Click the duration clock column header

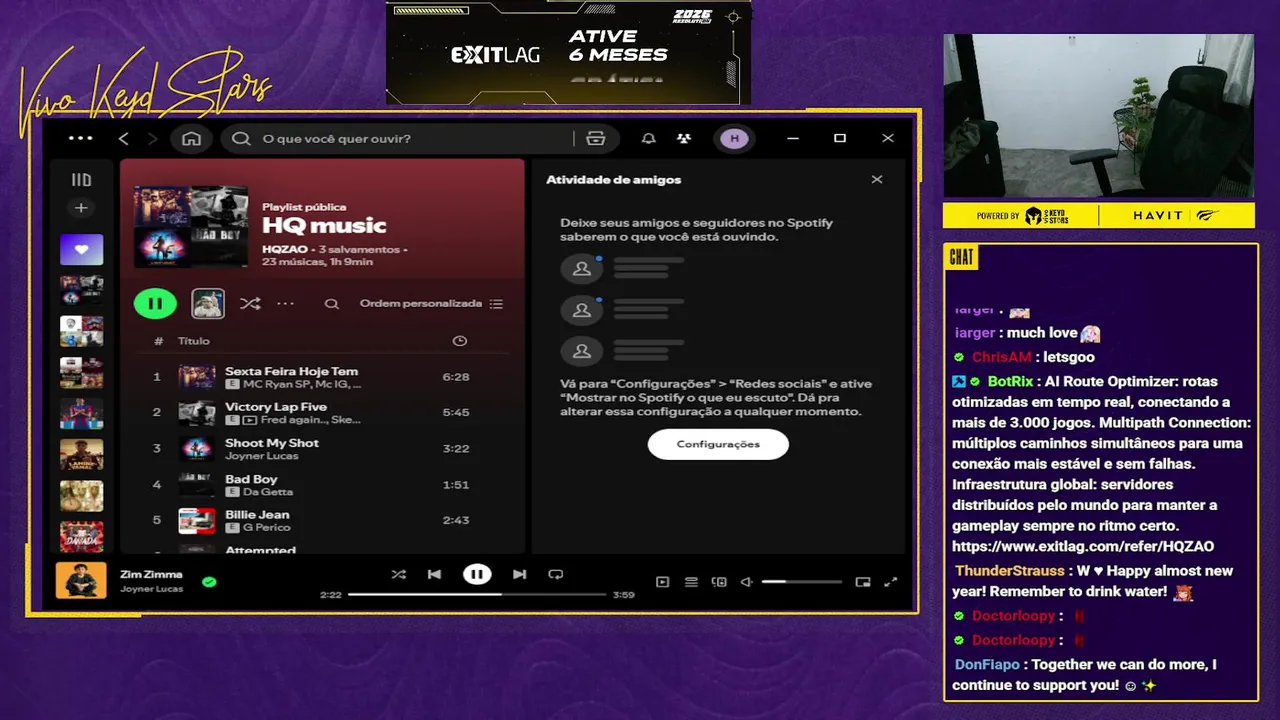click(x=459, y=341)
